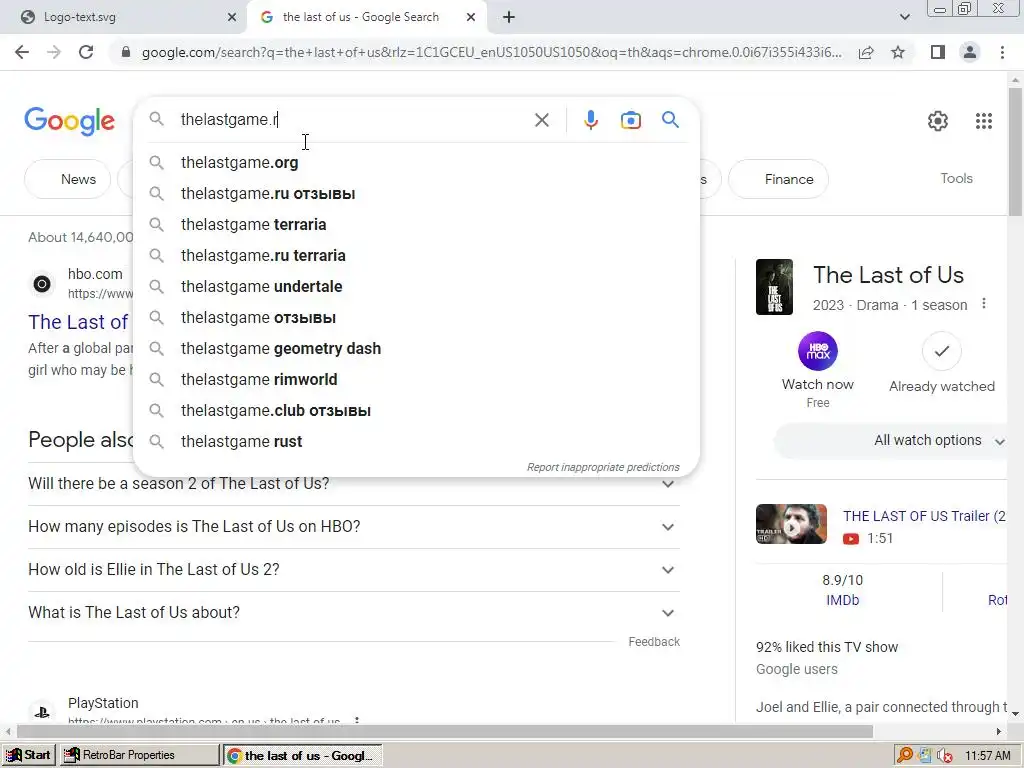The height and width of the screenshot is (768, 1024).
Task: Close the Logo-text.svg tab
Action: [232, 18]
